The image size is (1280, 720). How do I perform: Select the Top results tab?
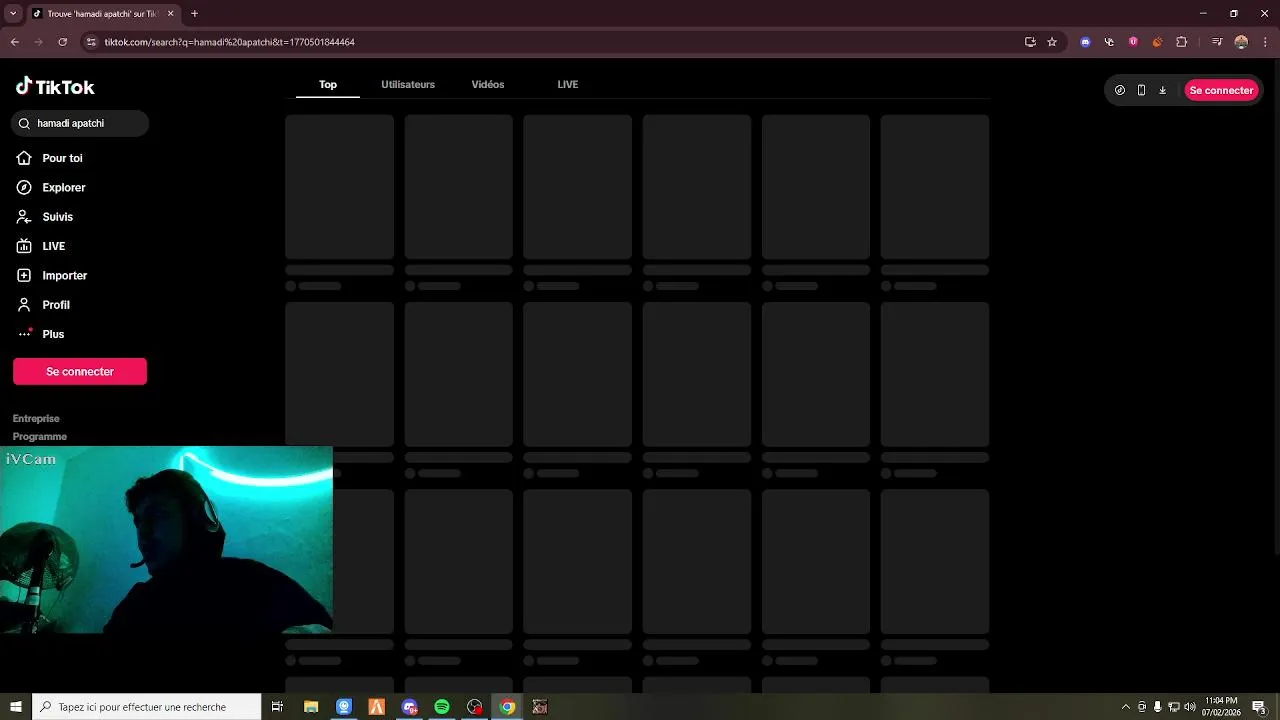(x=328, y=84)
